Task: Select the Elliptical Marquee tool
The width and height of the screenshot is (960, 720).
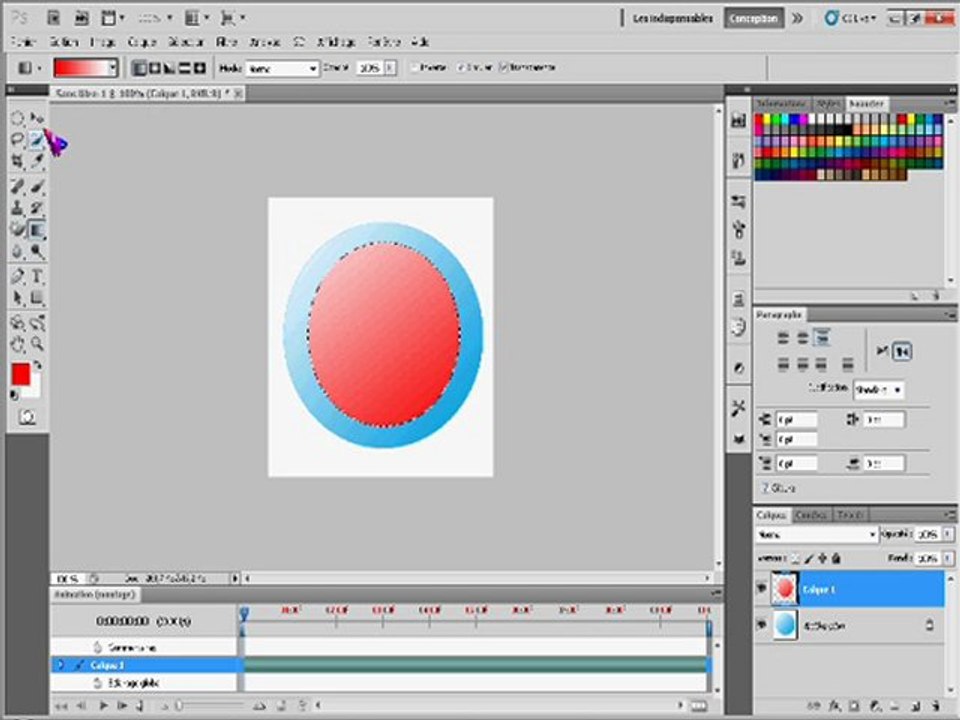Action: tap(17, 118)
